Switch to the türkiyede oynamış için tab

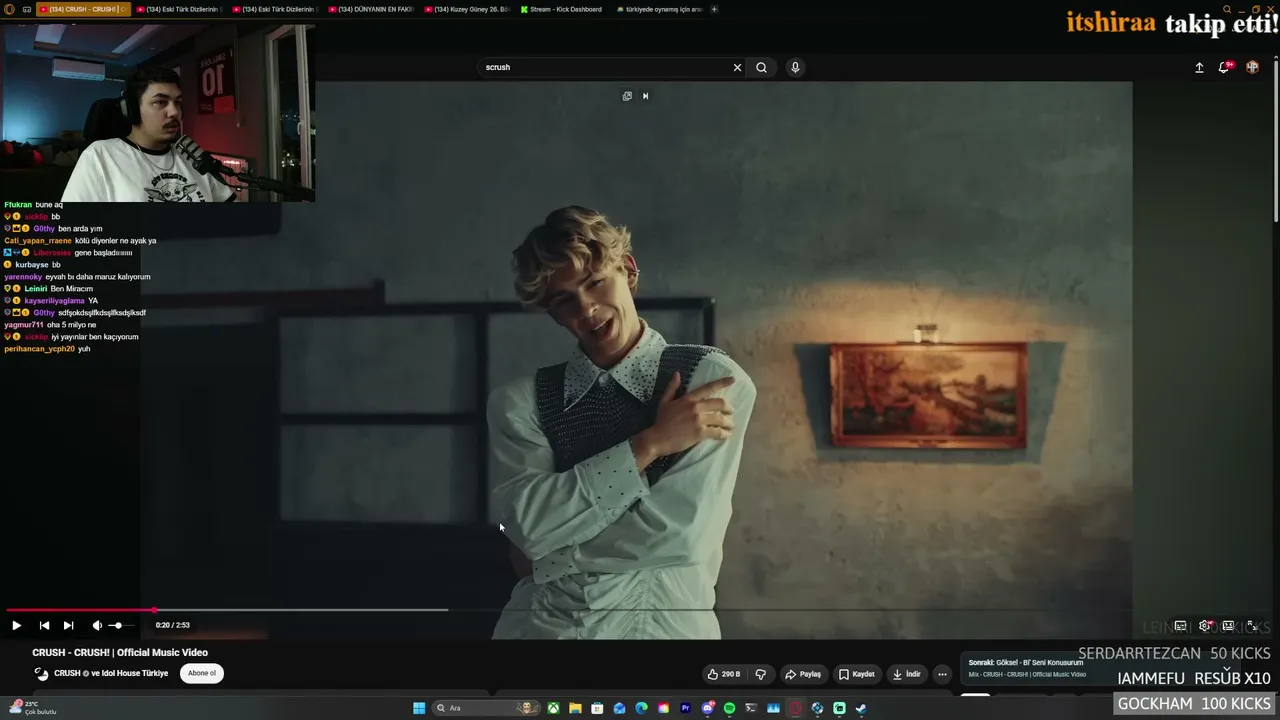click(658, 9)
